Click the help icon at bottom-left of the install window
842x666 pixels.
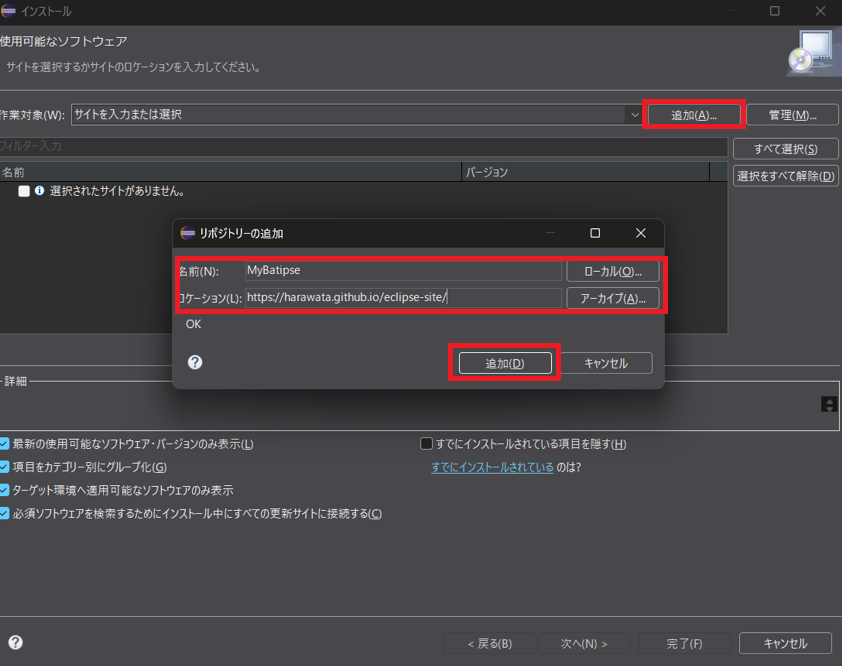[x=15, y=643]
